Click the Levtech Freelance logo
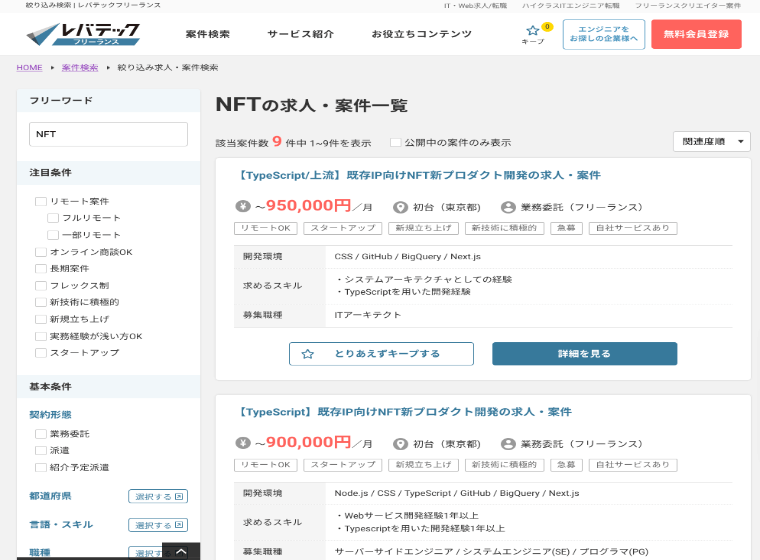 pyautogui.click(x=83, y=34)
